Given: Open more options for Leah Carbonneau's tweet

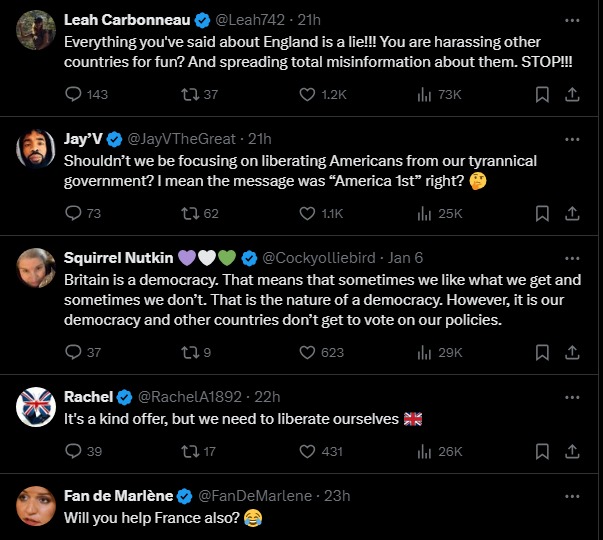Looking at the screenshot, I should [x=572, y=19].
